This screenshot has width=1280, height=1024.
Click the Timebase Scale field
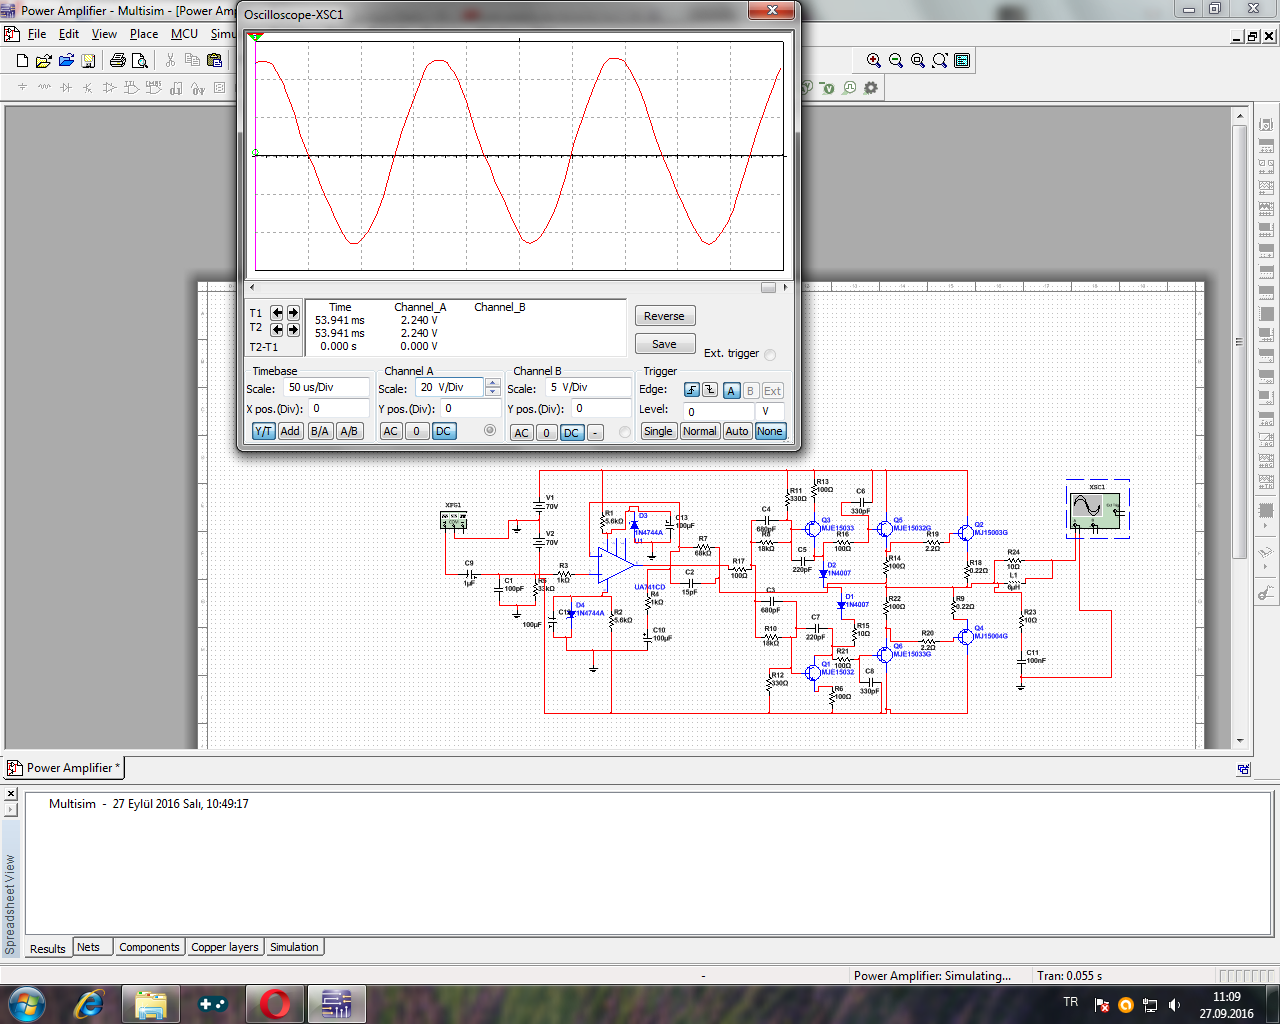click(x=325, y=387)
